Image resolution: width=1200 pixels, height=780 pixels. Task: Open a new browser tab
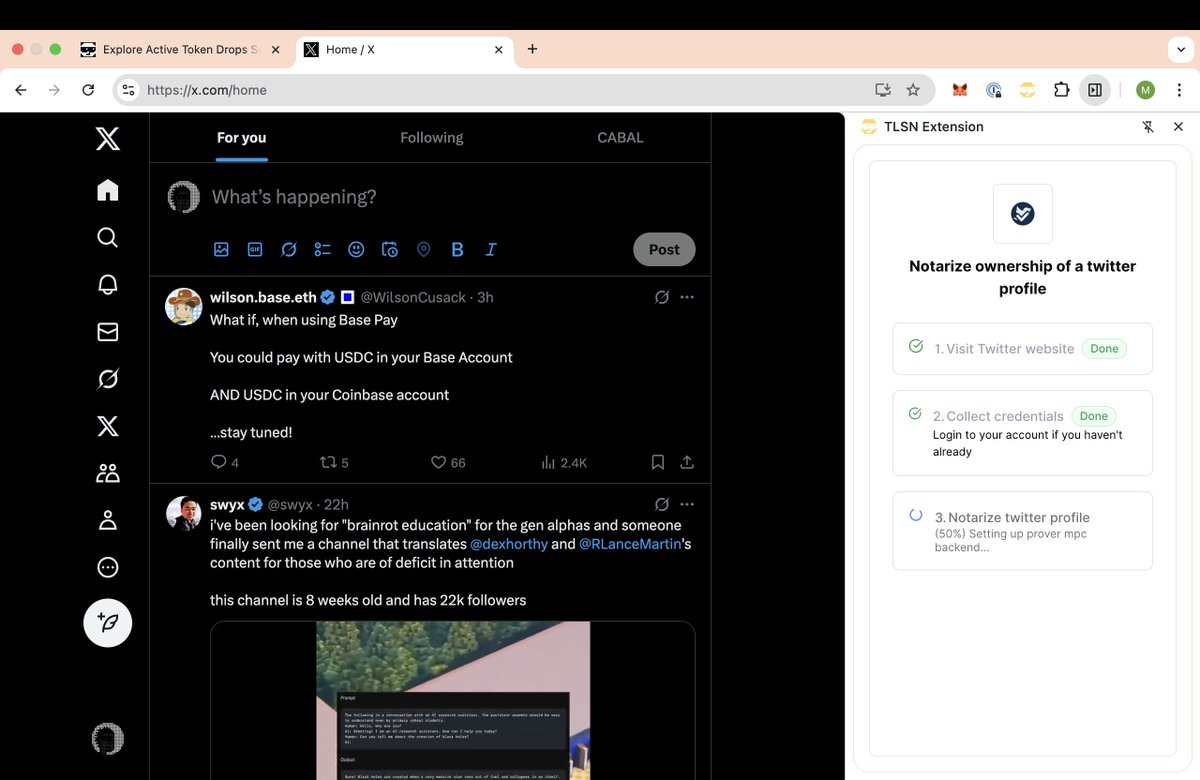pyautogui.click(x=532, y=49)
